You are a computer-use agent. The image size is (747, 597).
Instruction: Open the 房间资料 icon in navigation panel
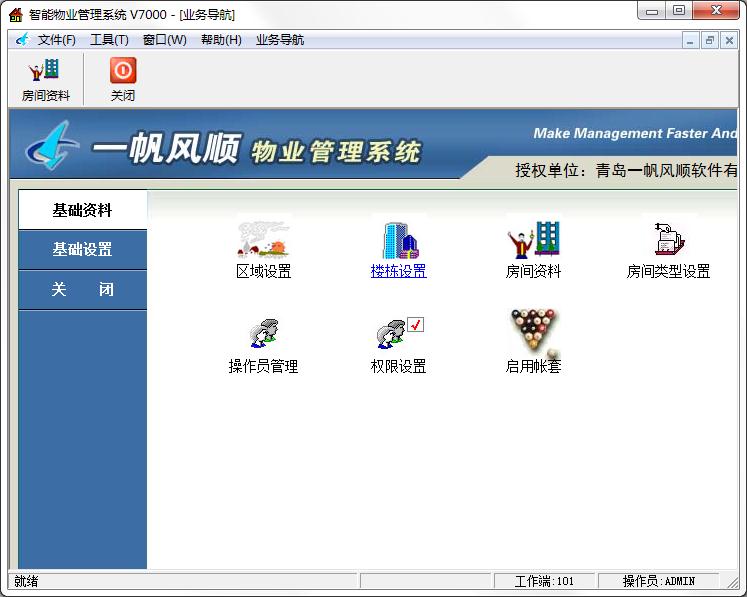click(x=534, y=240)
